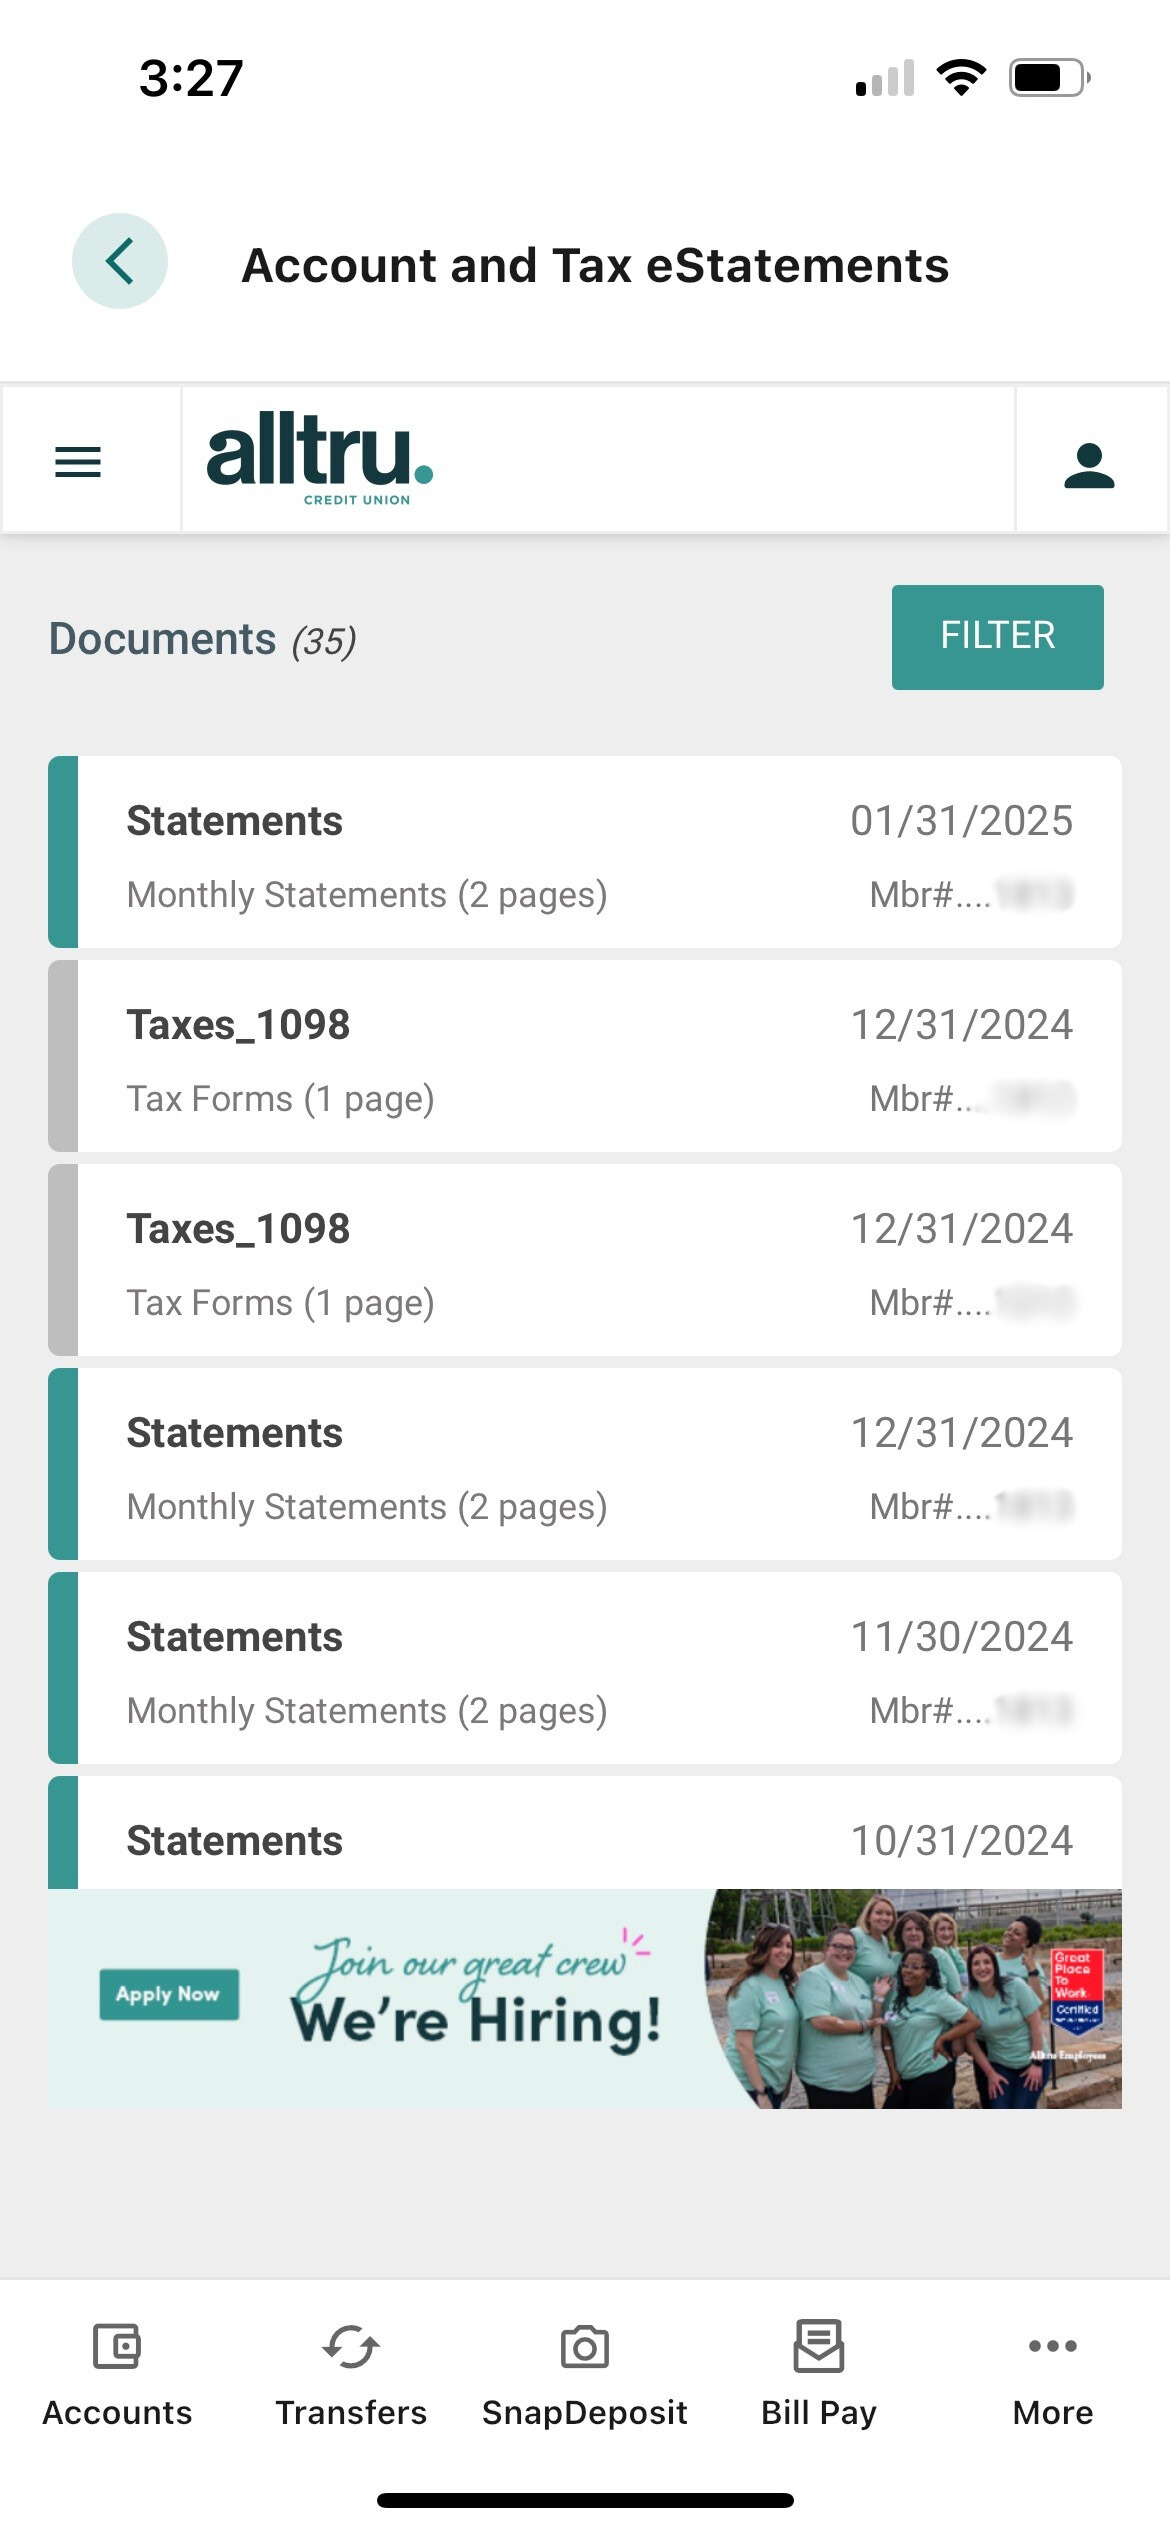Image resolution: width=1170 pixels, height=2532 pixels.
Task: Click the FILTER button
Action: point(997,637)
